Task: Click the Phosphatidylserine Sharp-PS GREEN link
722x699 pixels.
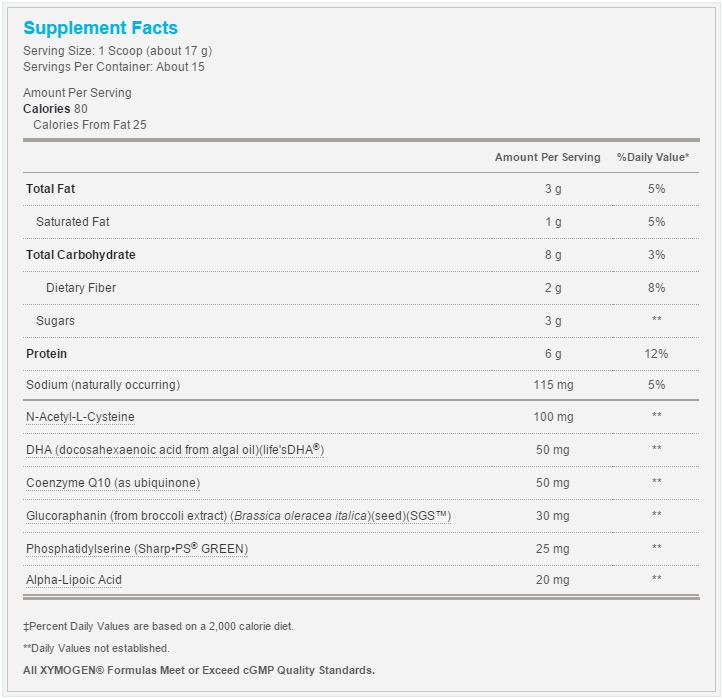Action: [x=137, y=548]
